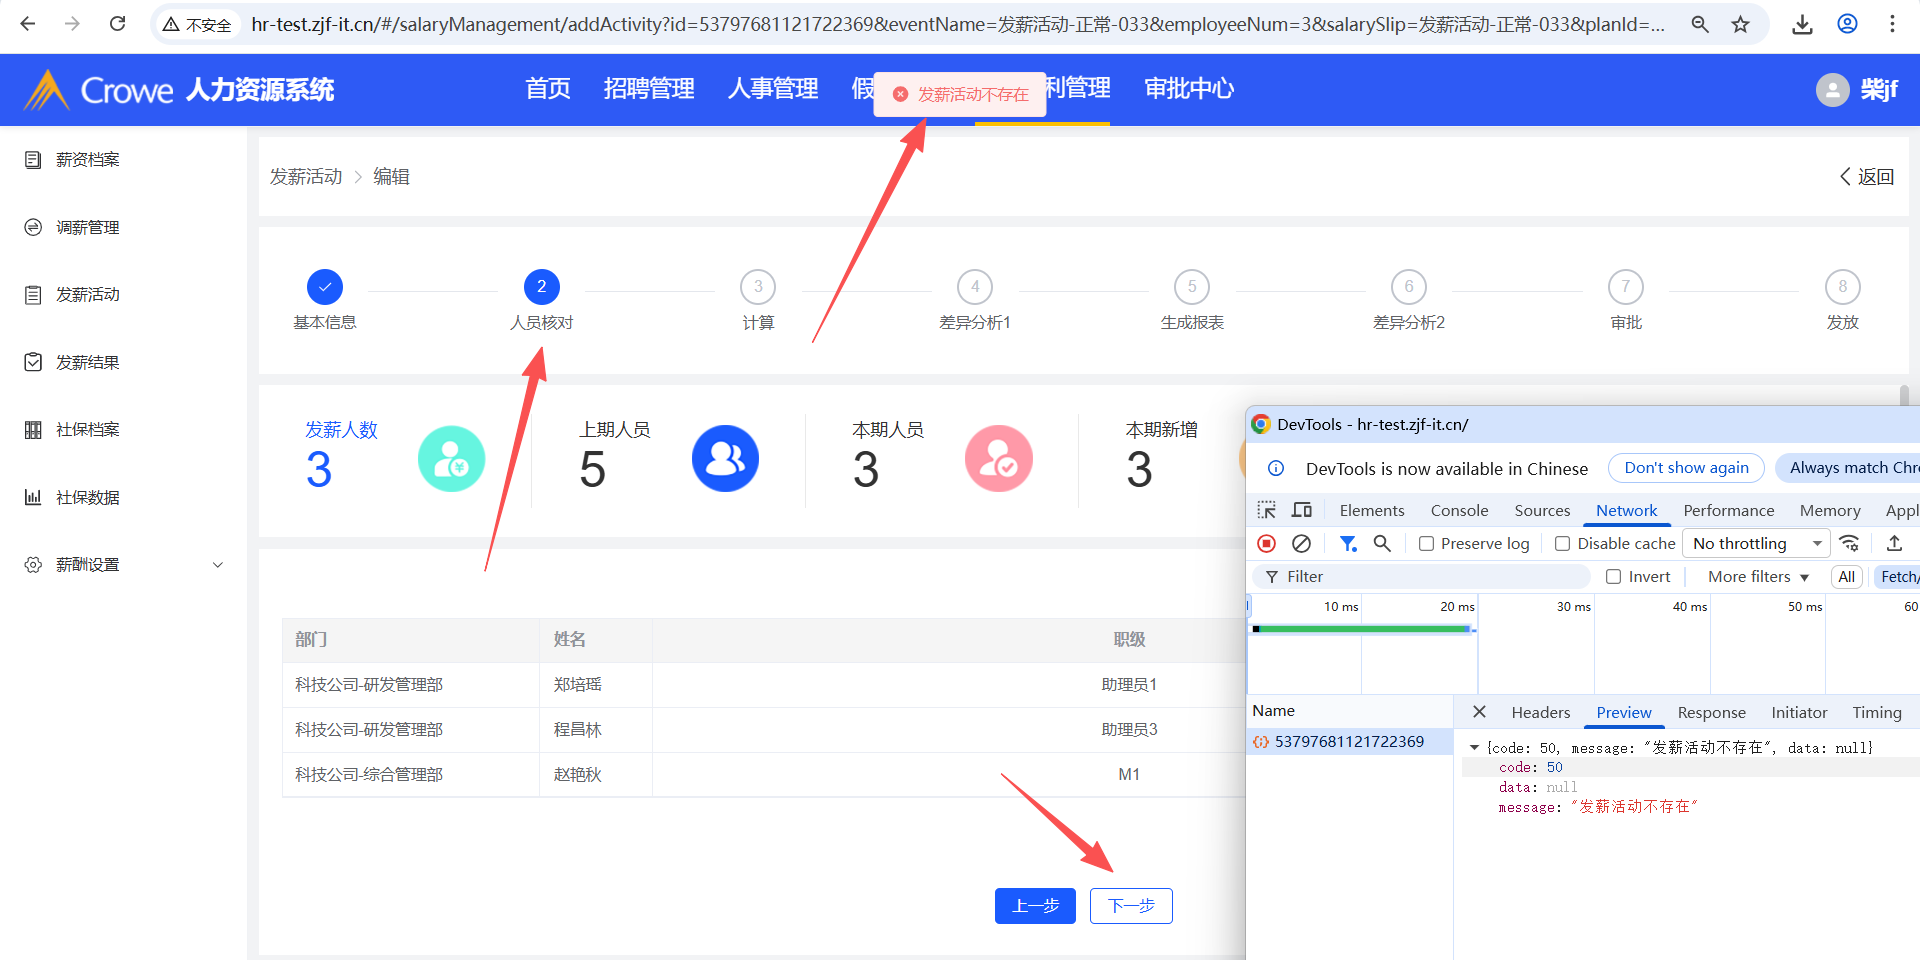The height and width of the screenshot is (960, 1920).
Task: Bookmark this page with the star icon
Action: (x=1741, y=24)
